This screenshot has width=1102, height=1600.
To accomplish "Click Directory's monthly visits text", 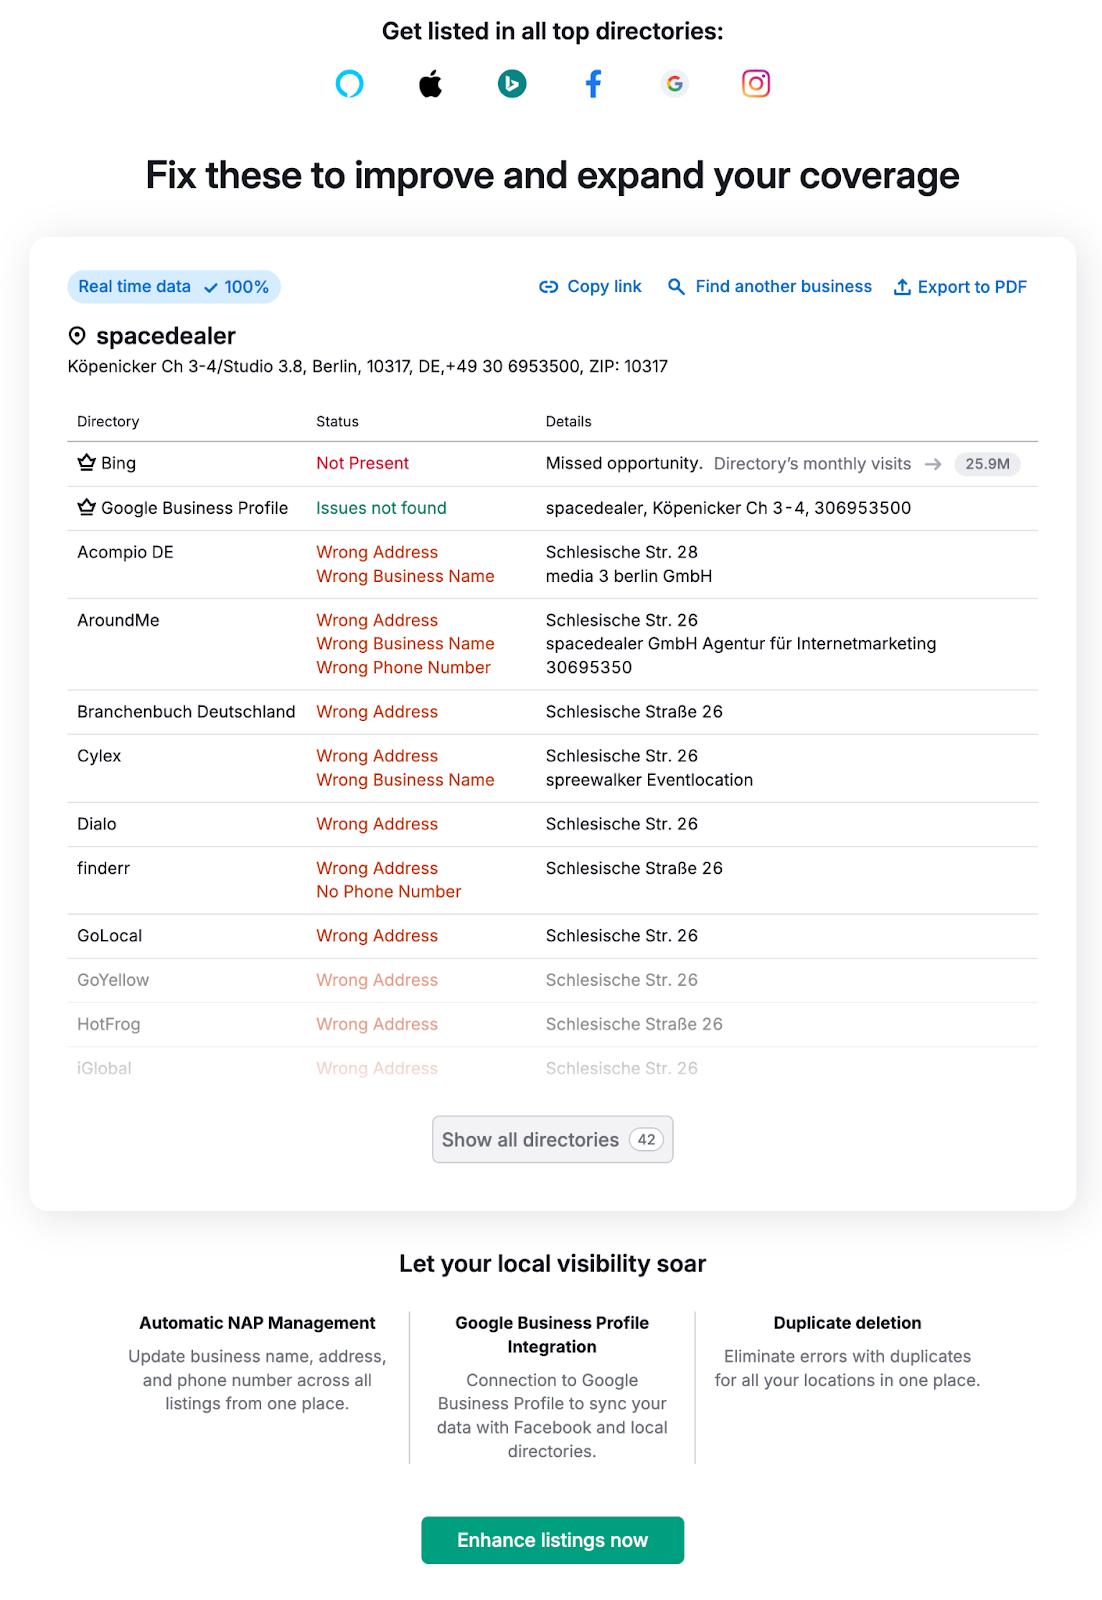I will [813, 464].
